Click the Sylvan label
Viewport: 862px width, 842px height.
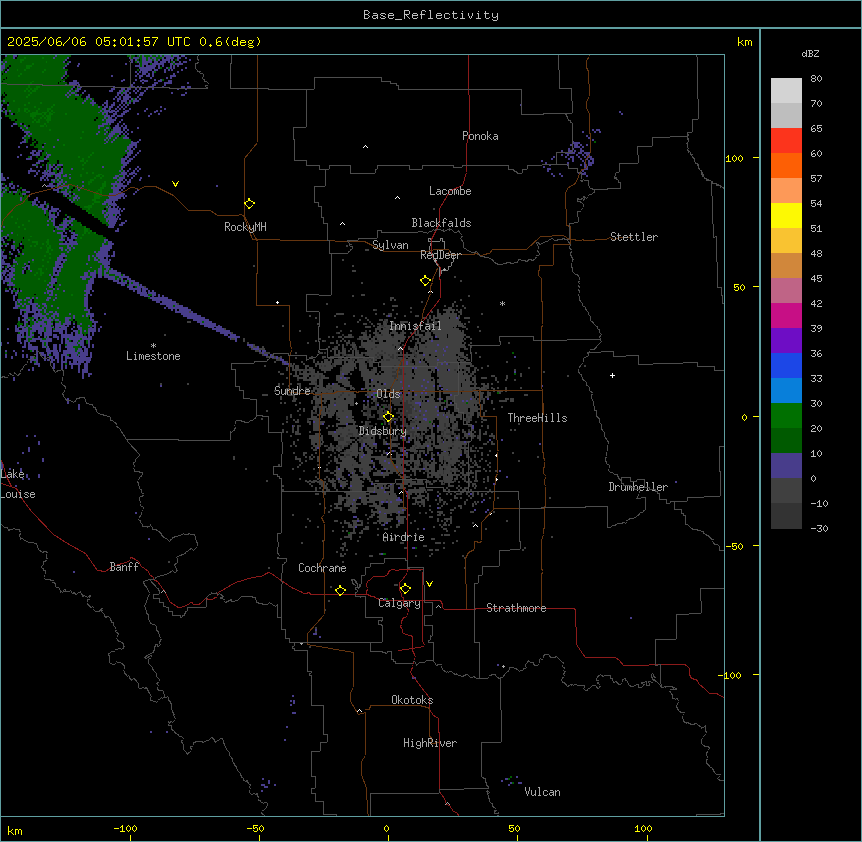(x=390, y=246)
